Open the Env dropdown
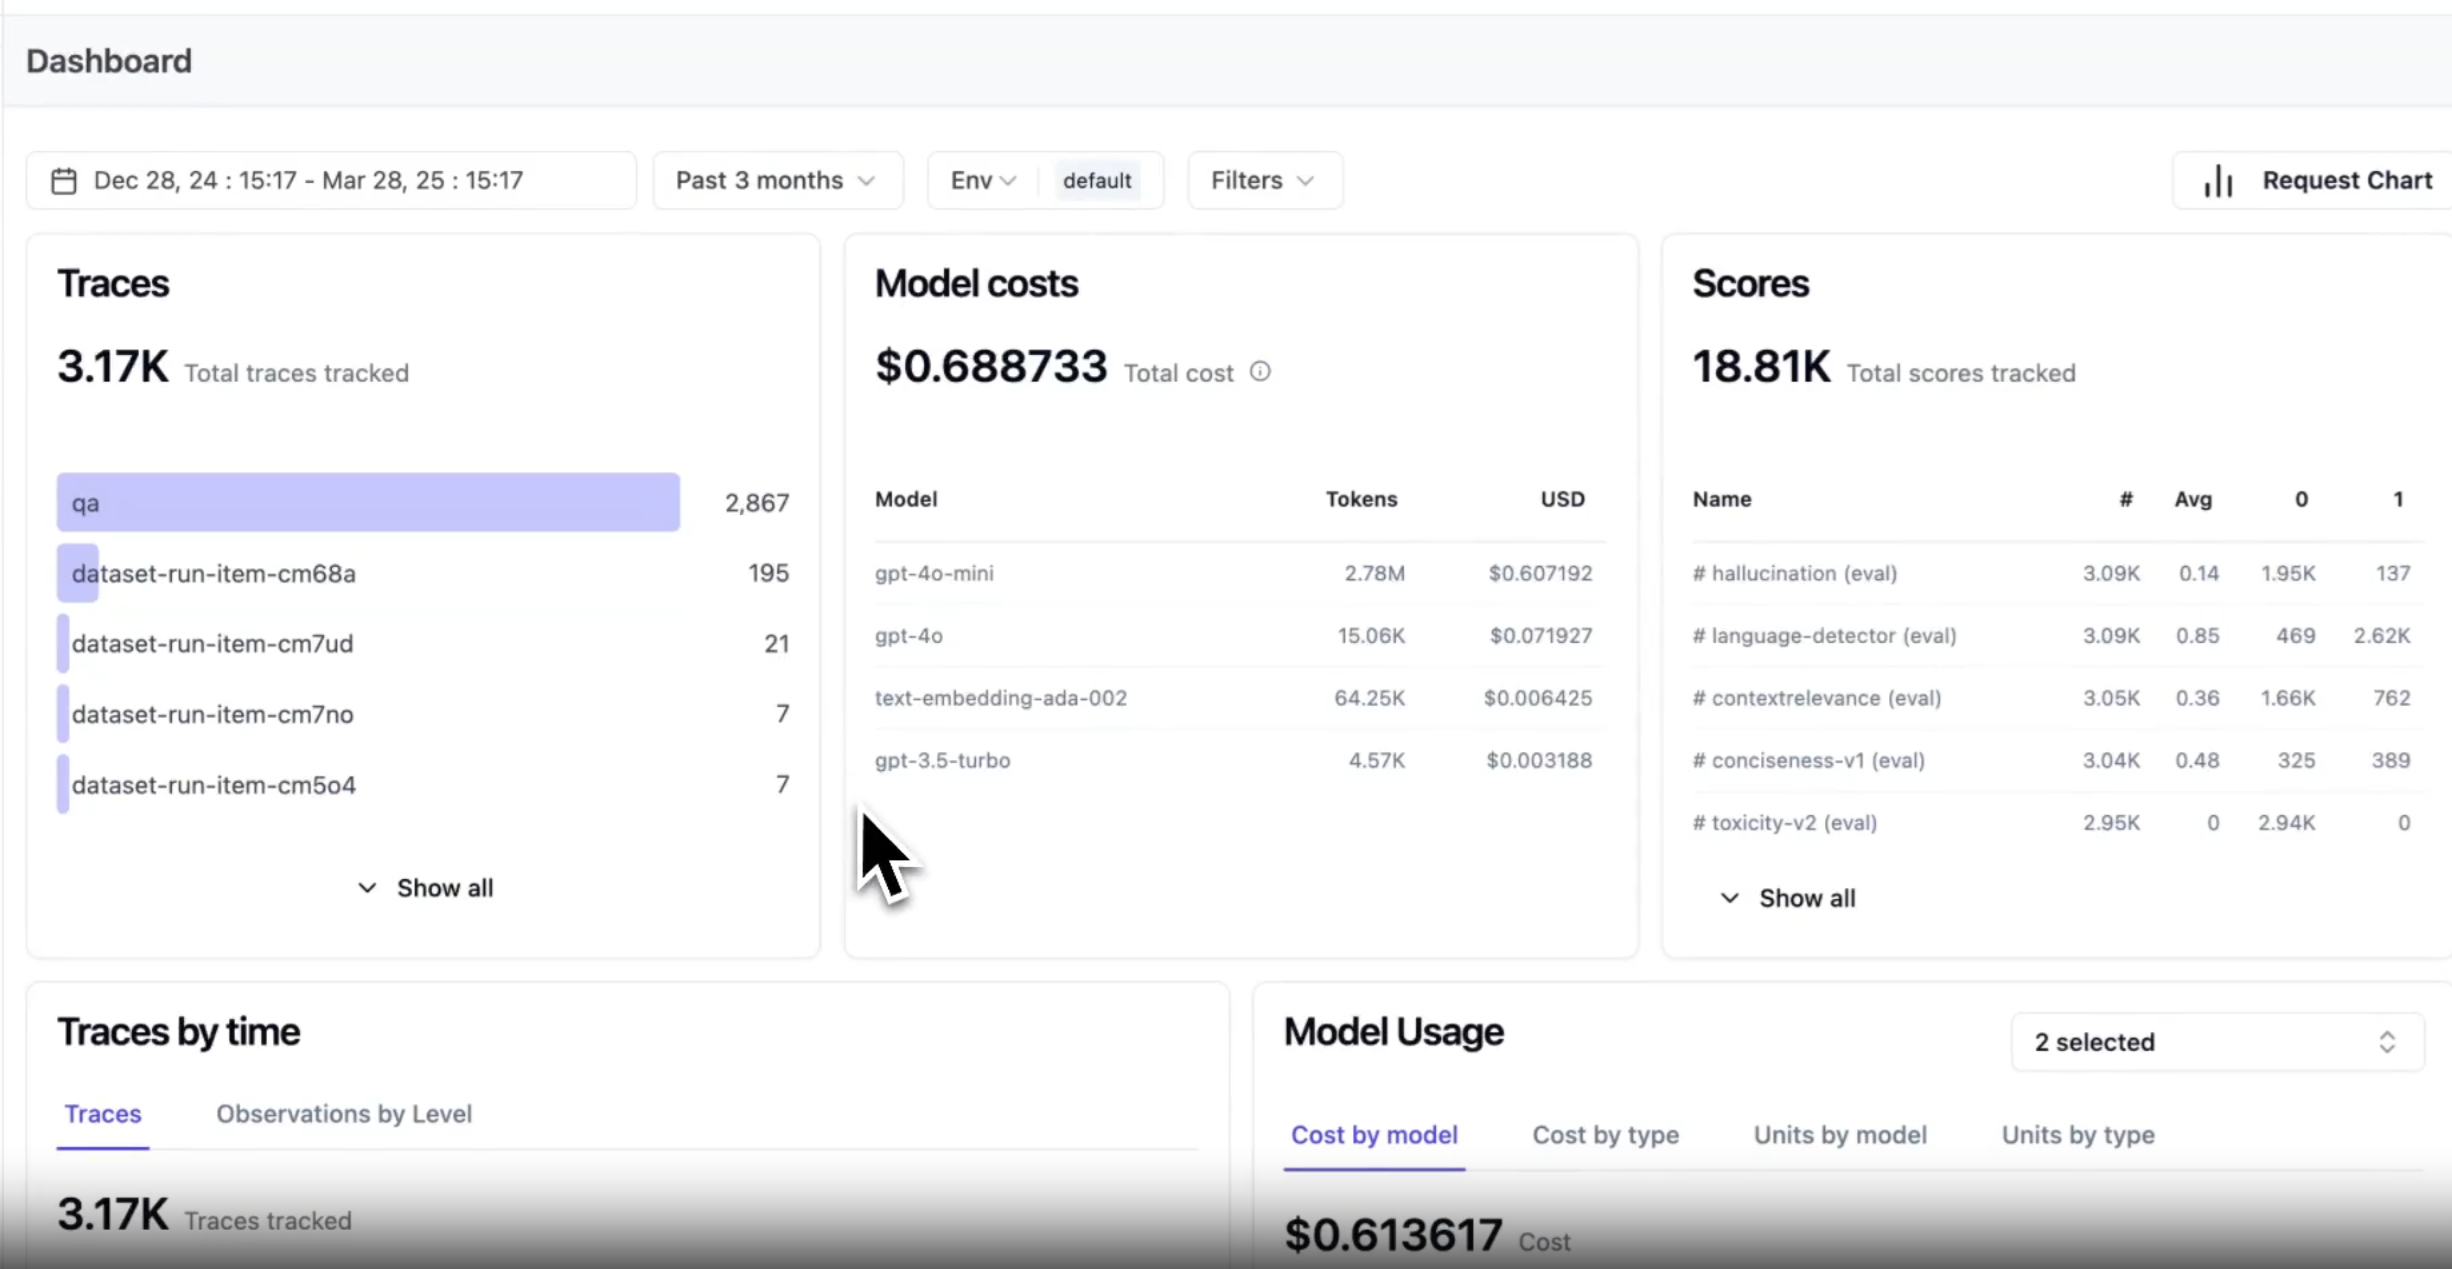Screen dimensions: 2452x1269 [983, 181]
